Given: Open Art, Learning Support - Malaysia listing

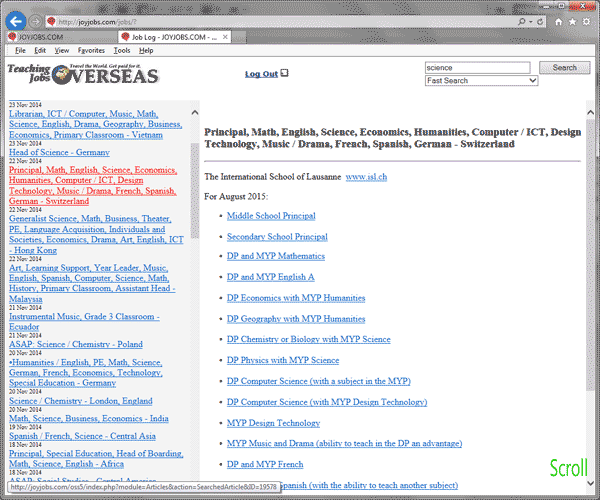Looking at the screenshot, I should [x=92, y=283].
